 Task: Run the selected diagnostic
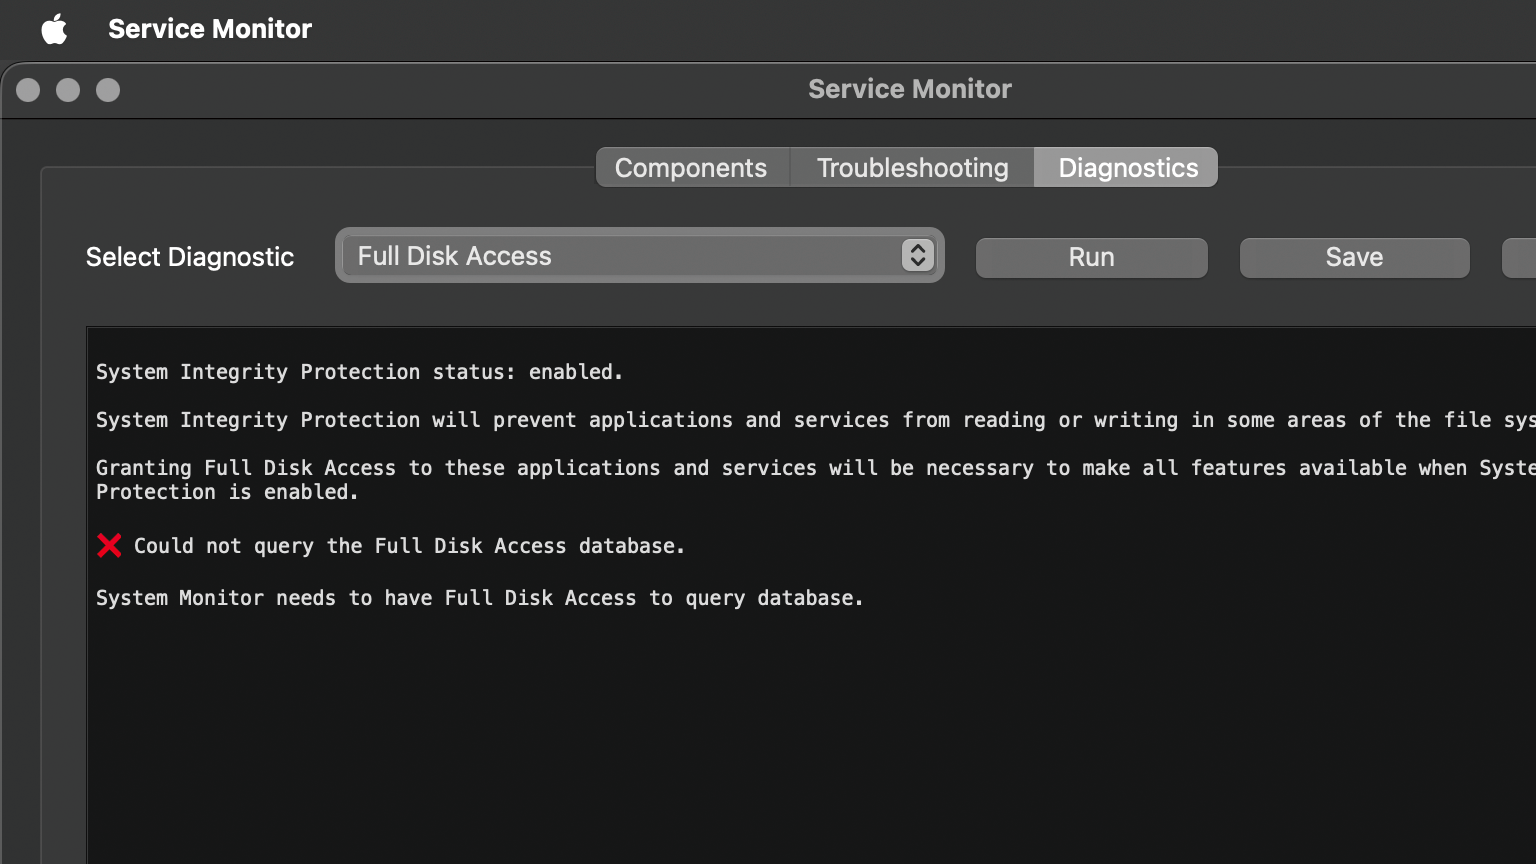point(1091,257)
